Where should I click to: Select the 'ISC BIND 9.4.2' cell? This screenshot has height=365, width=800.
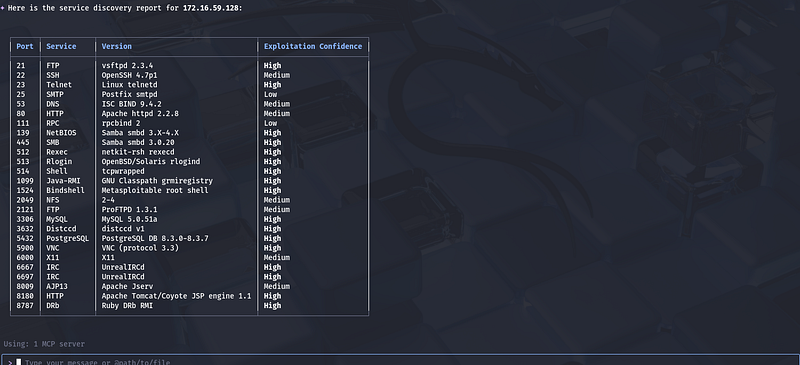(132, 104)
